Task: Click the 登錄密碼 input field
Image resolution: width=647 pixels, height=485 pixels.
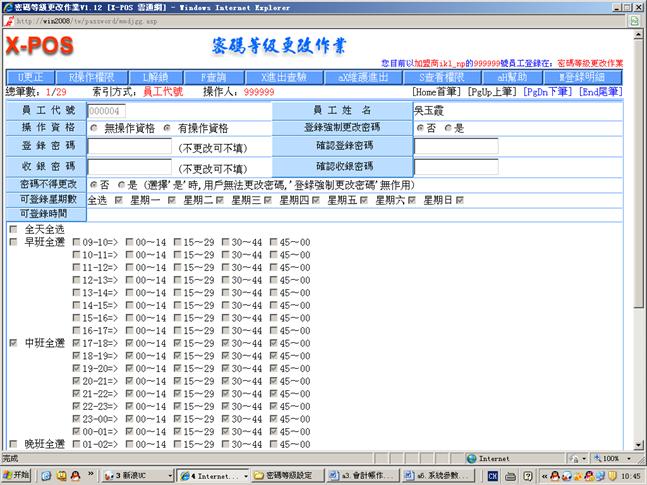Action: pos(129,147)
